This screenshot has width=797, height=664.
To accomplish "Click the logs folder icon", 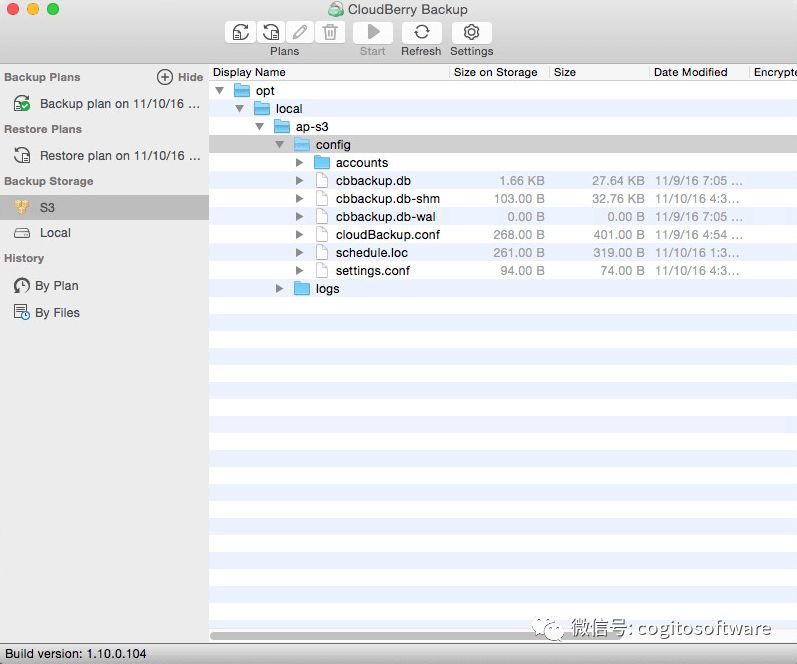I will pos(302,288).
